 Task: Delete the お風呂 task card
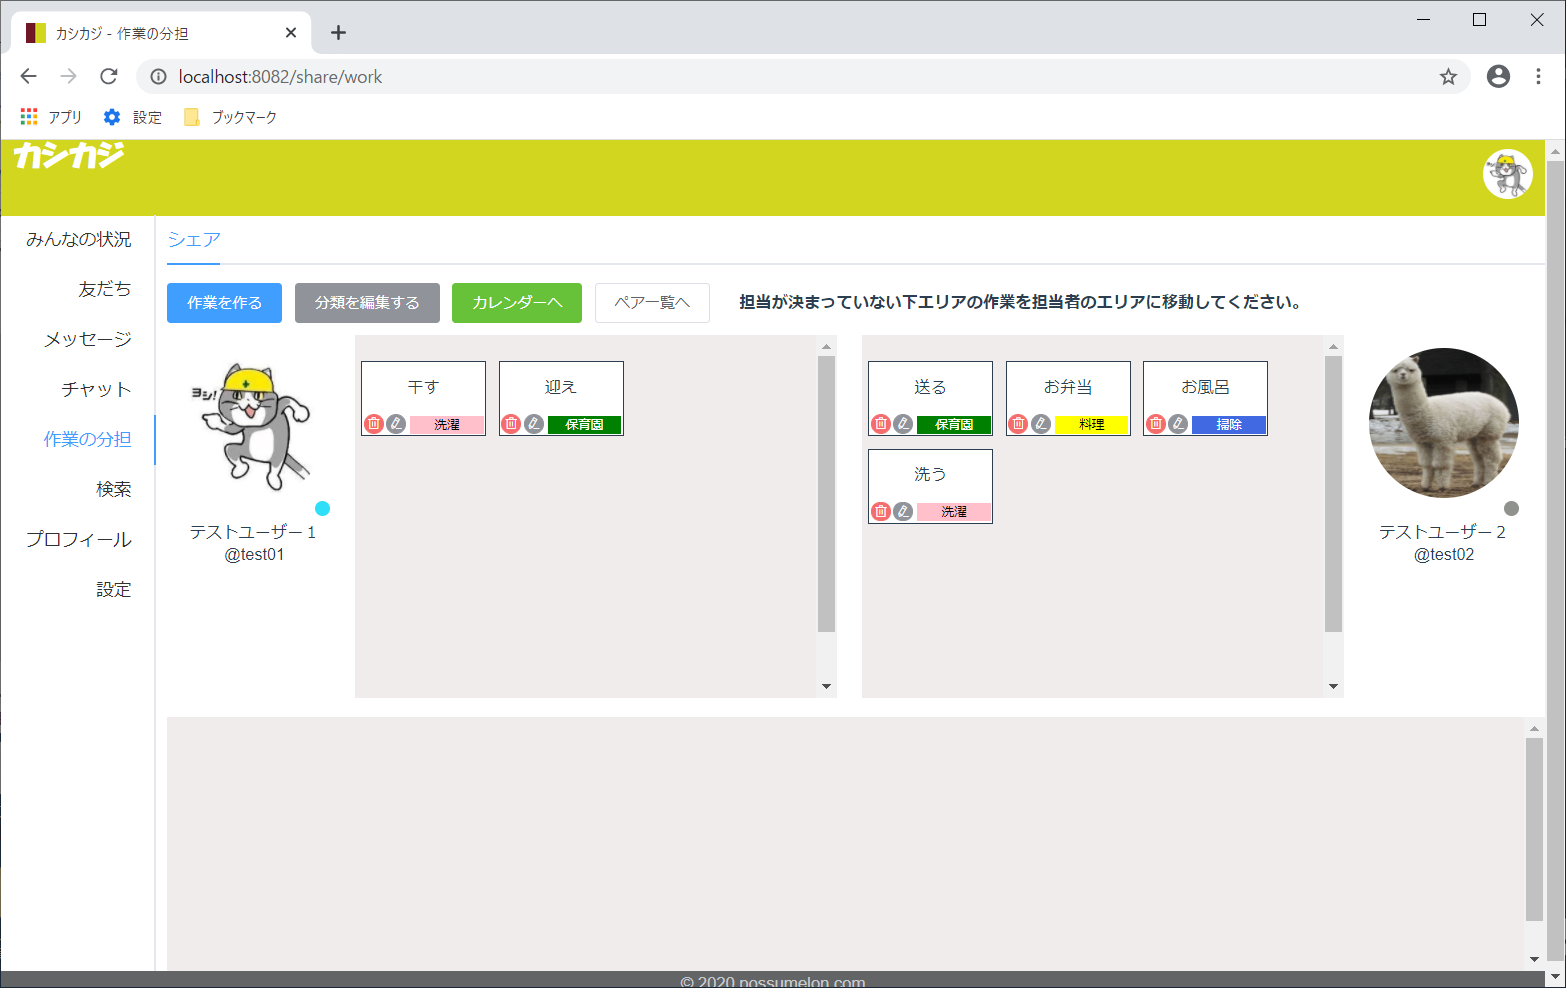1156,424
